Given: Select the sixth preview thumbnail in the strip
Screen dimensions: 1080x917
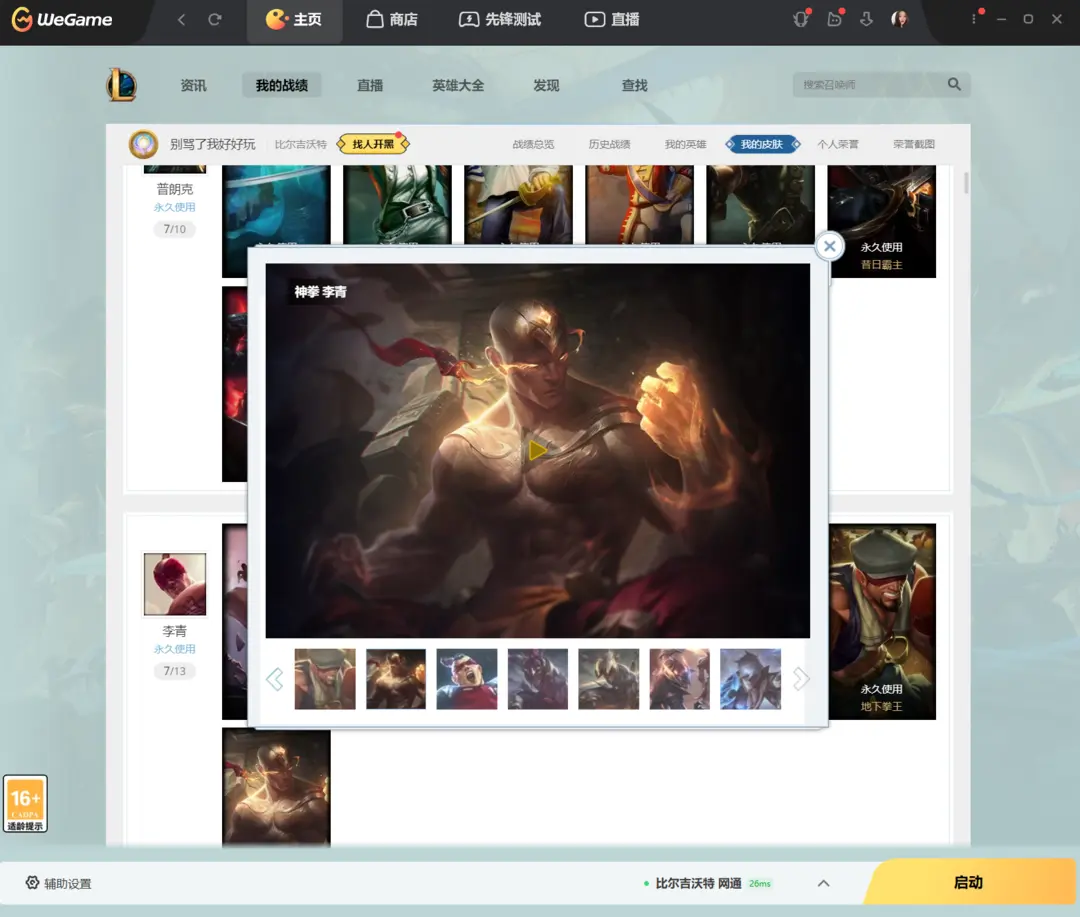Looking at the screenshot, I should [680, 679].
